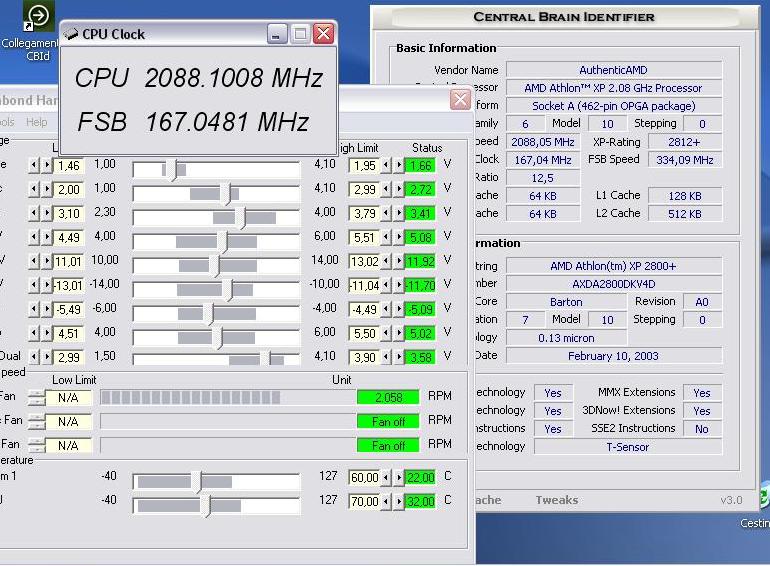
Task: Click the CPU 2088.1008 MHz readout
Action: [199, 78]
